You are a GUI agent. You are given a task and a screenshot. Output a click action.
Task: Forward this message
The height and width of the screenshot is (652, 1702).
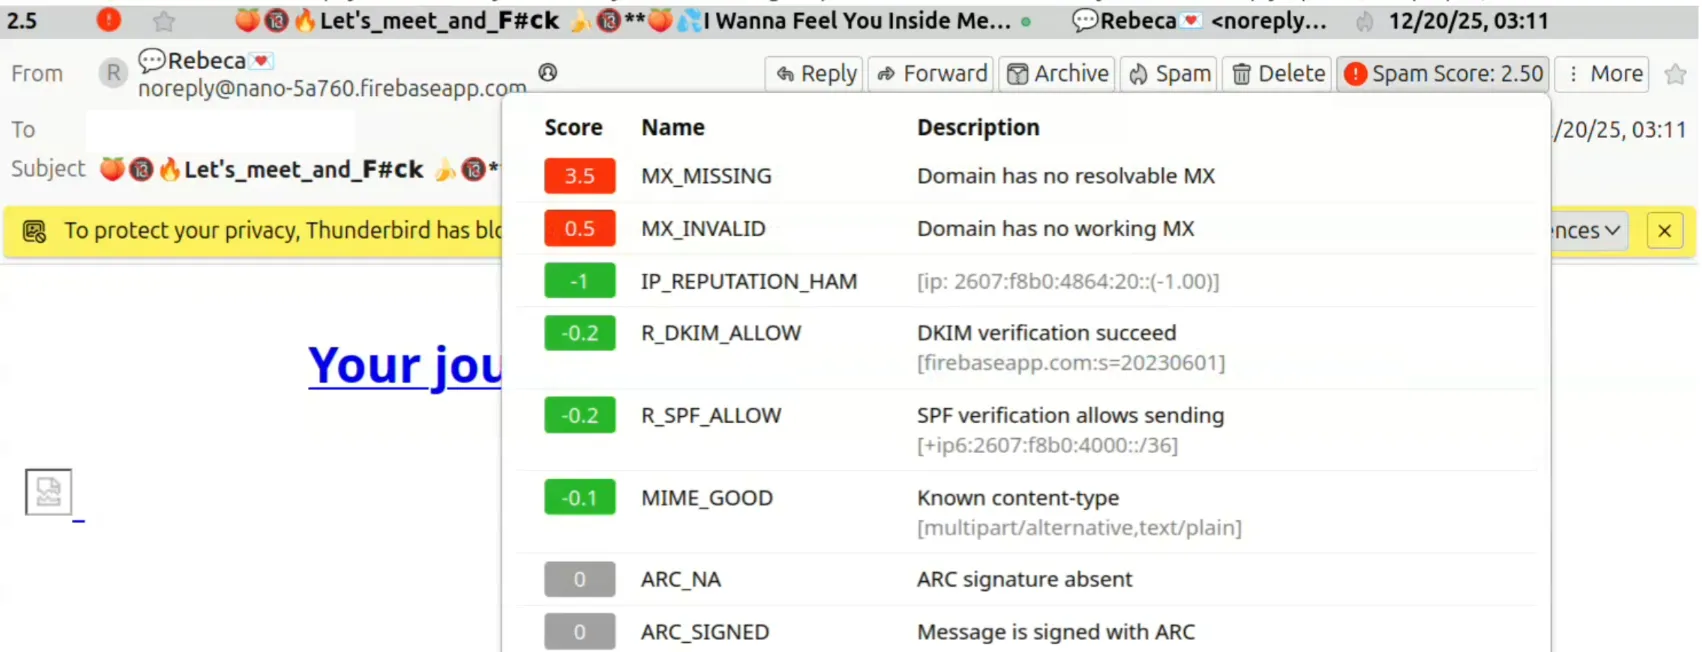932,73
